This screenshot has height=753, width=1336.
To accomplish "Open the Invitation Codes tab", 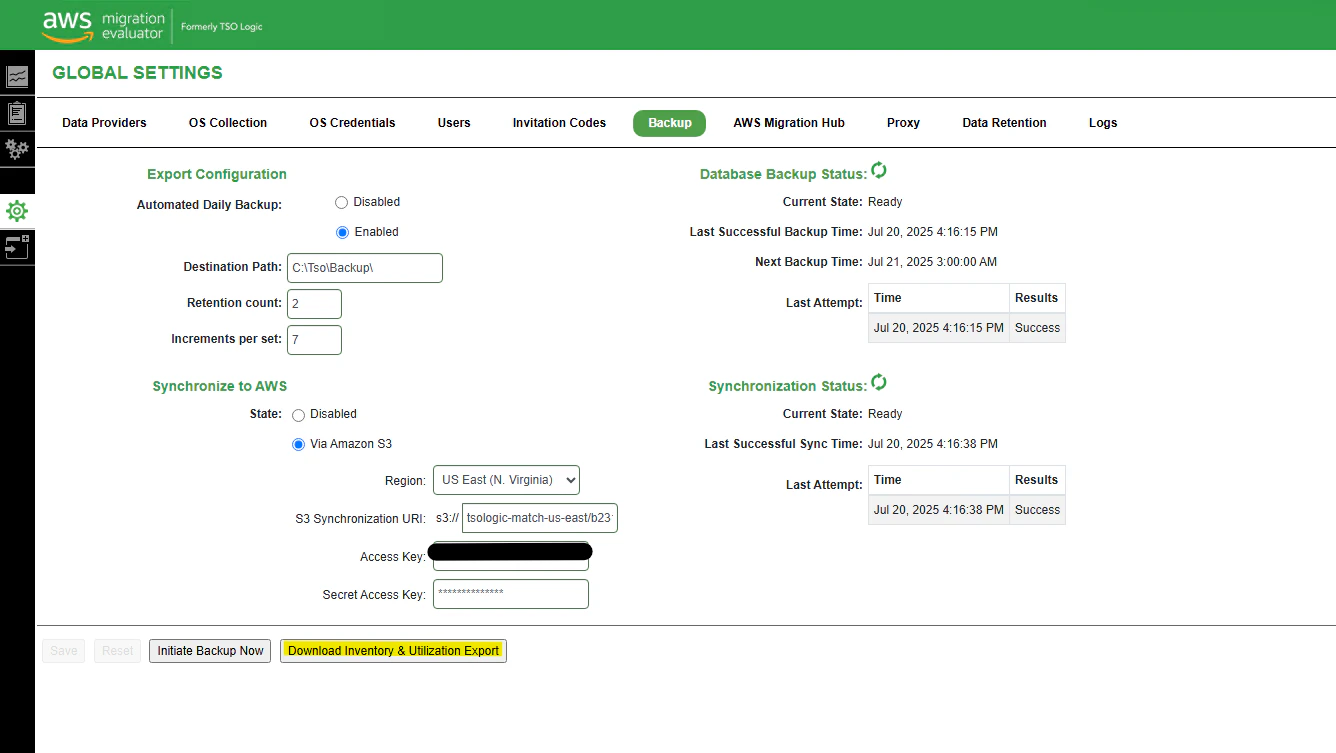I will pos(559,123).
